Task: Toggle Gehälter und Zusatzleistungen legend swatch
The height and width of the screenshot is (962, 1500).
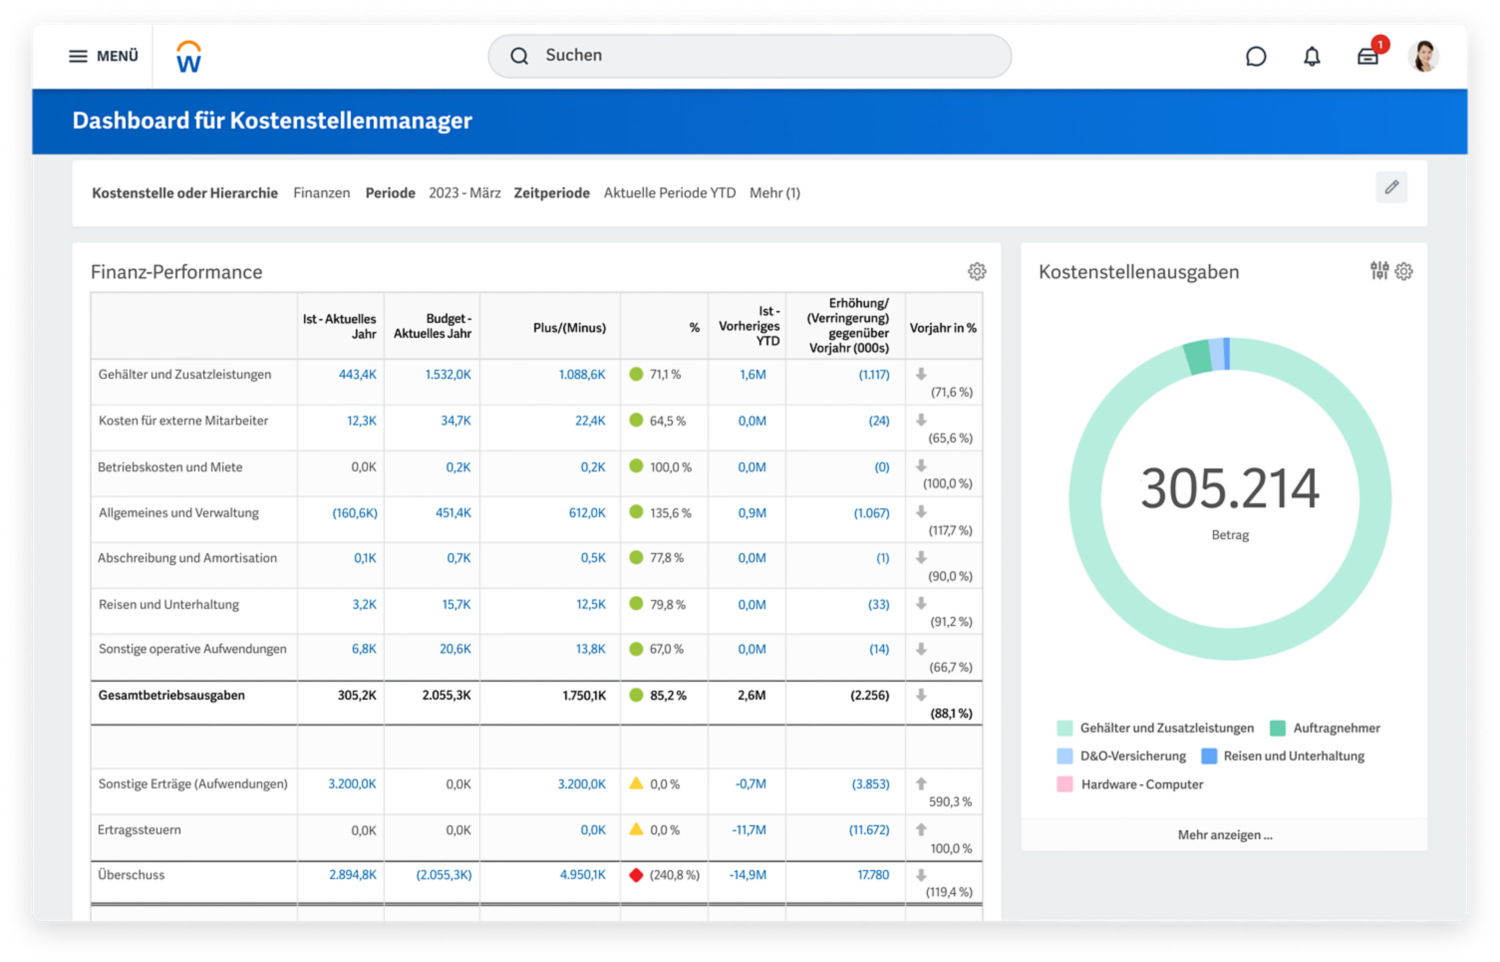Action: click(1065, 728)
